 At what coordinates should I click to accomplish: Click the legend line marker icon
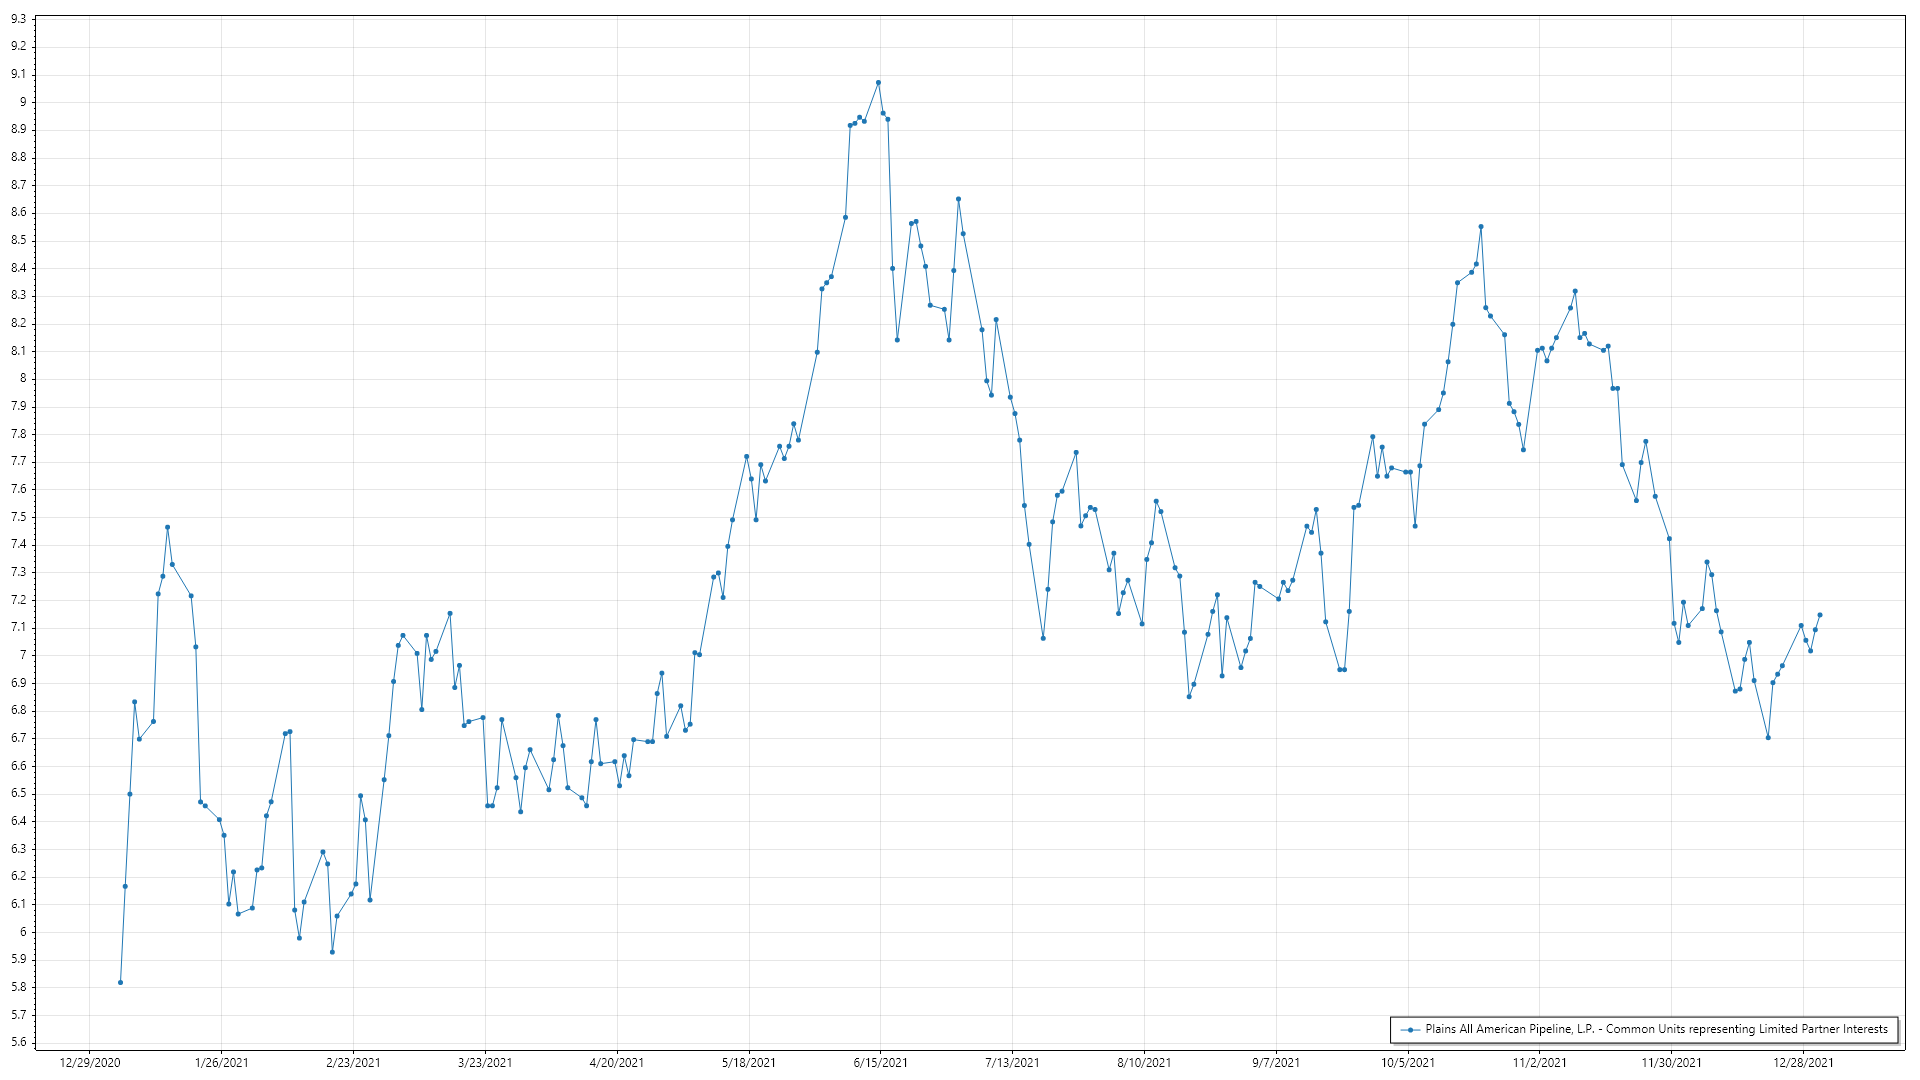tap(1411, 1029)
